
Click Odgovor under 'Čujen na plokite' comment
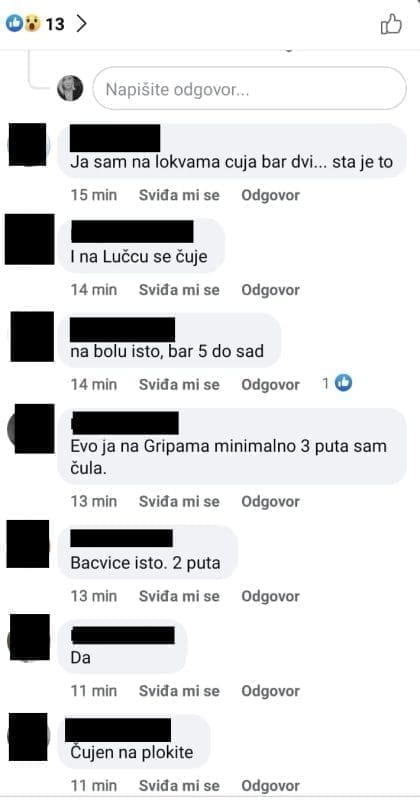click(270, 785)
